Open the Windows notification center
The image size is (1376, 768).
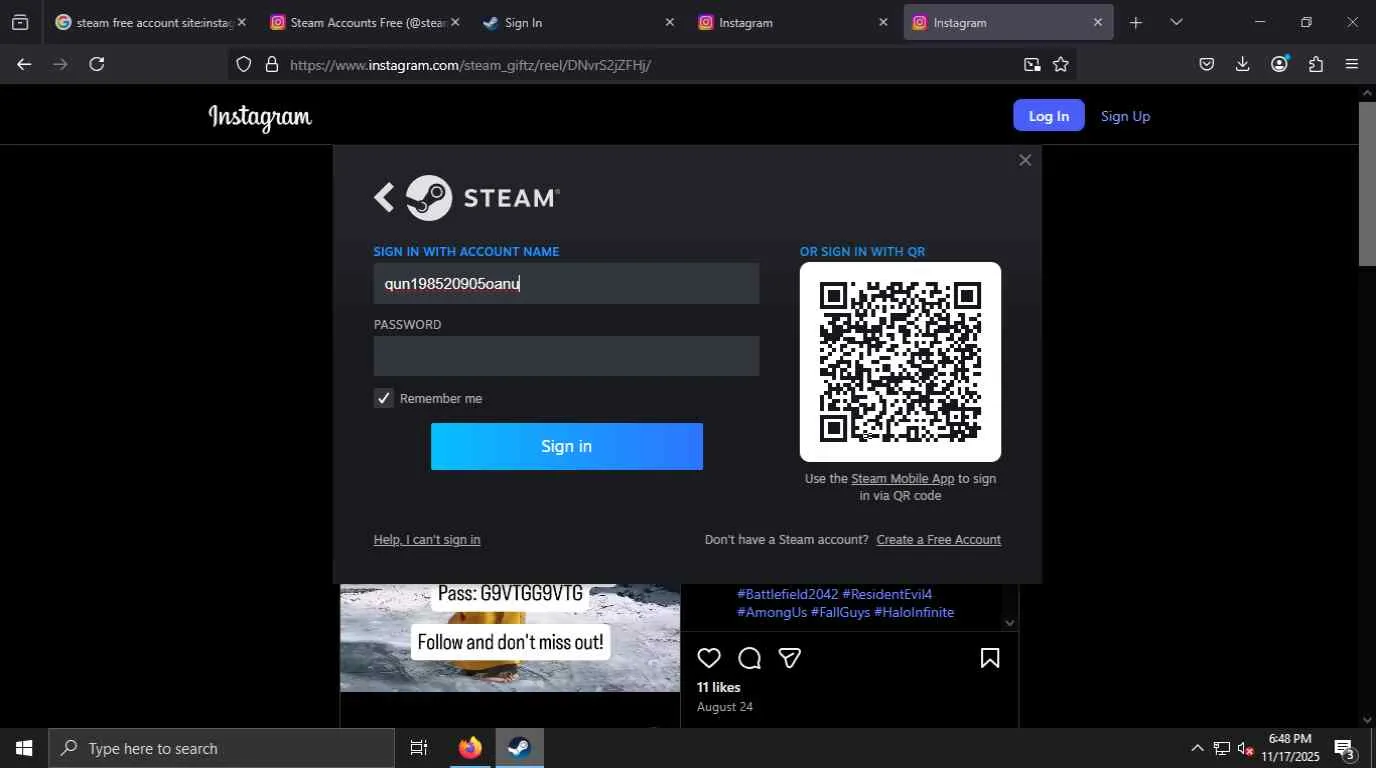(1346, 748)
